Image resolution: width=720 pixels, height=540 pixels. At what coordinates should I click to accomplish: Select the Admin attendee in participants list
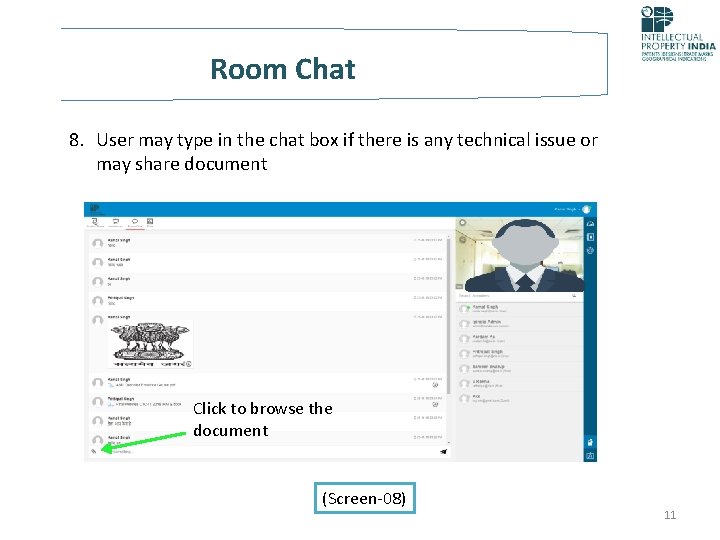pyautogui.click(x=519, y=324)
